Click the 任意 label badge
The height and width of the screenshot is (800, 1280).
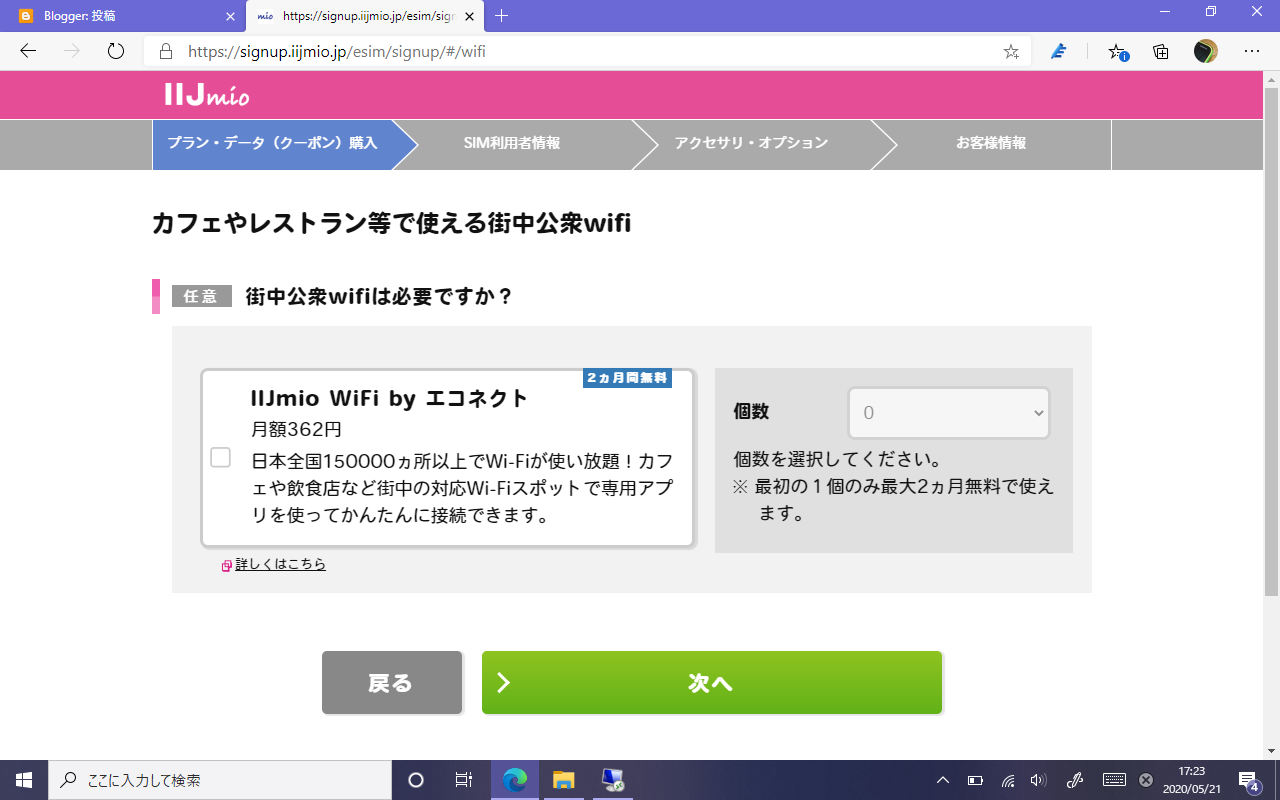point(201,296)
